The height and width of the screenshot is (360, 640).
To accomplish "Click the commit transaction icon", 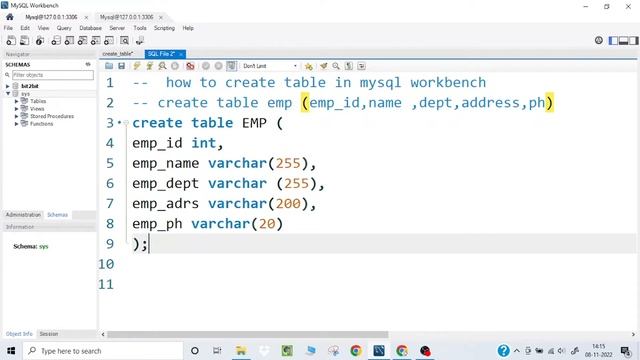I will click(x=206, y=66).
